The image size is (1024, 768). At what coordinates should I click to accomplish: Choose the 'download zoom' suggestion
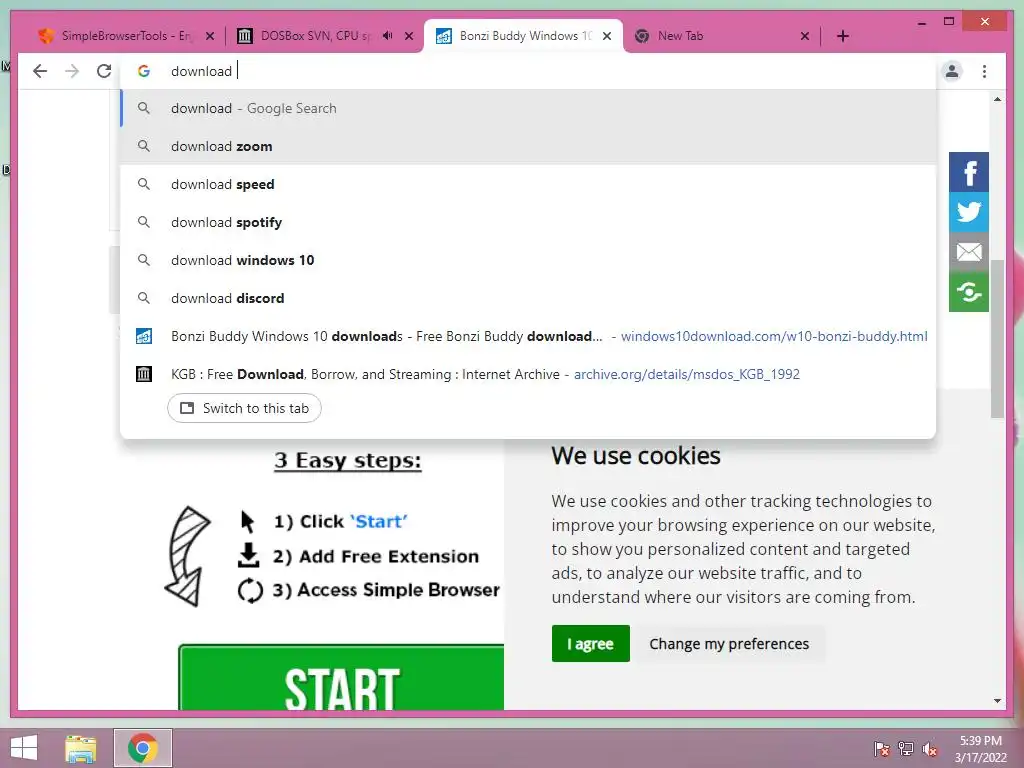point(528,146)
